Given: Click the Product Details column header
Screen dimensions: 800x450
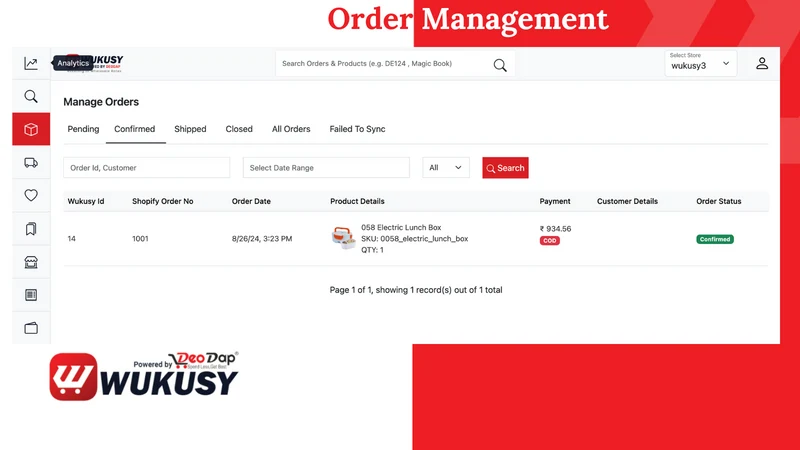Looking at the screenshot, I should click(x=357, y=202).
